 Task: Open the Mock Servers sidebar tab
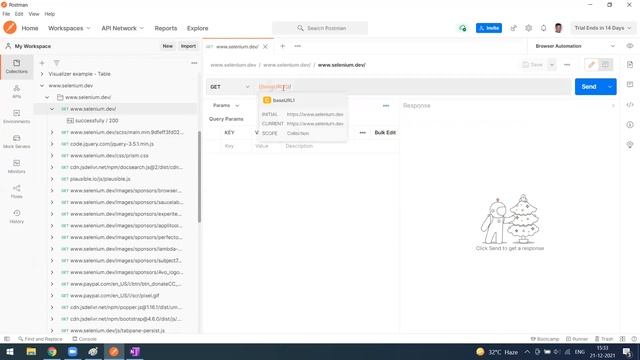pyautogui.click(x=16, y=141)
